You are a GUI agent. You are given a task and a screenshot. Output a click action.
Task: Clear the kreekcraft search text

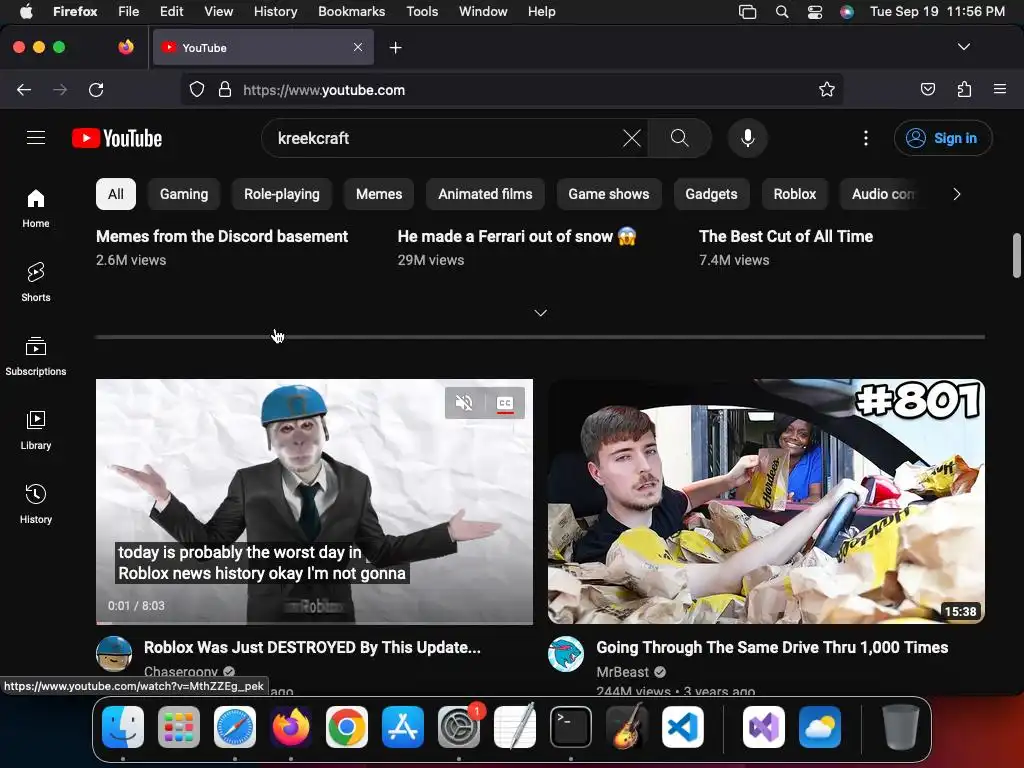632,138
